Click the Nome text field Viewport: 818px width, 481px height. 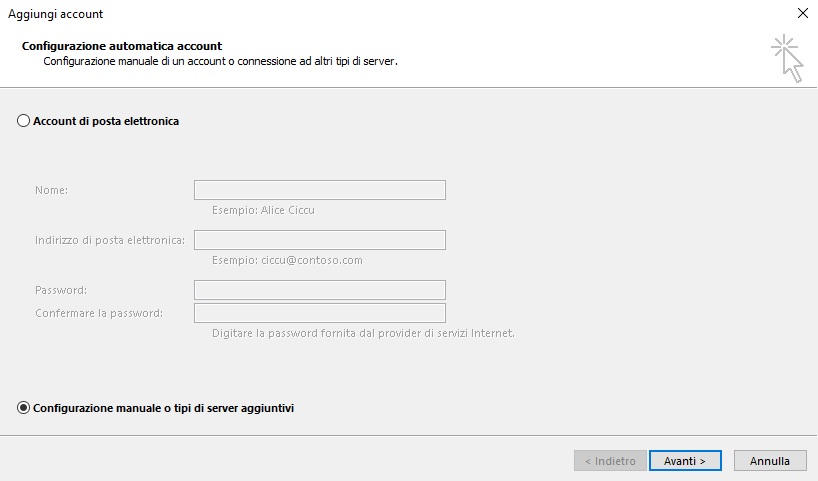[320, 190]
